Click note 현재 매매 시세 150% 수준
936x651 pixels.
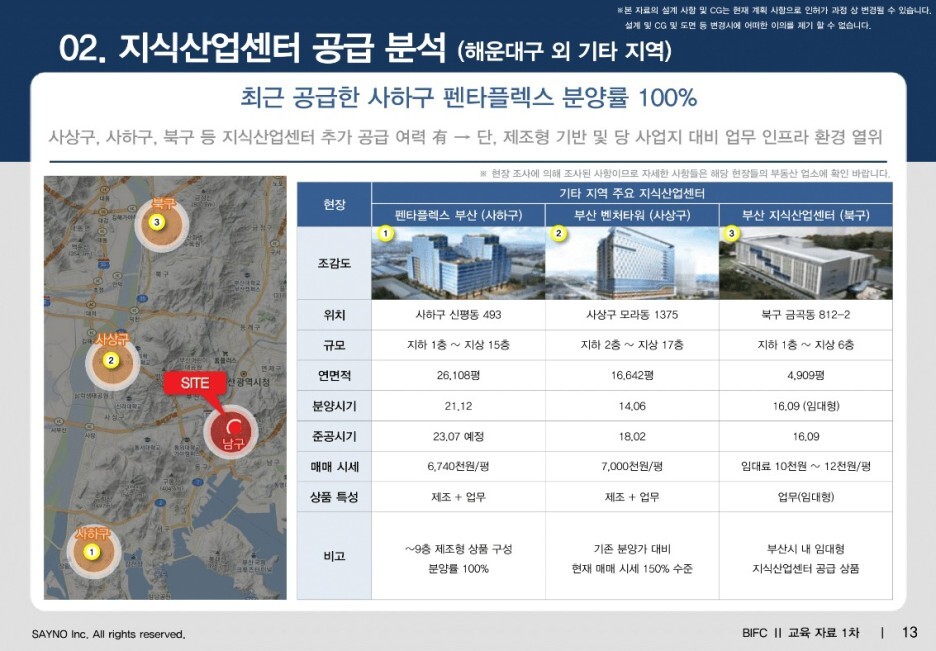click(x=632, y=569)
